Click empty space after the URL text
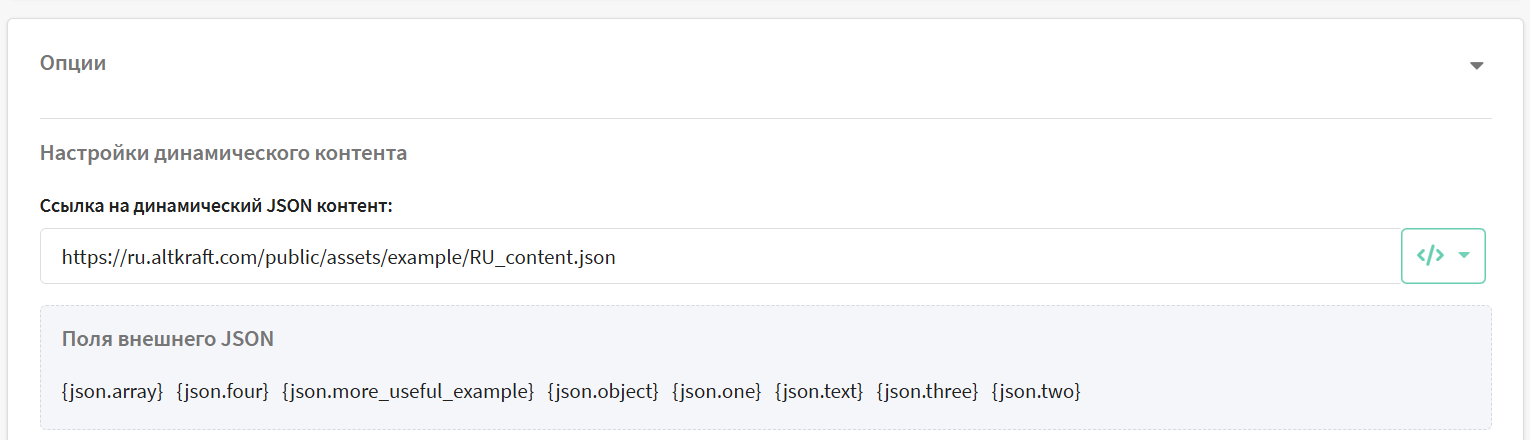This screenshot has width=1530, height=440. point(1000,257)
